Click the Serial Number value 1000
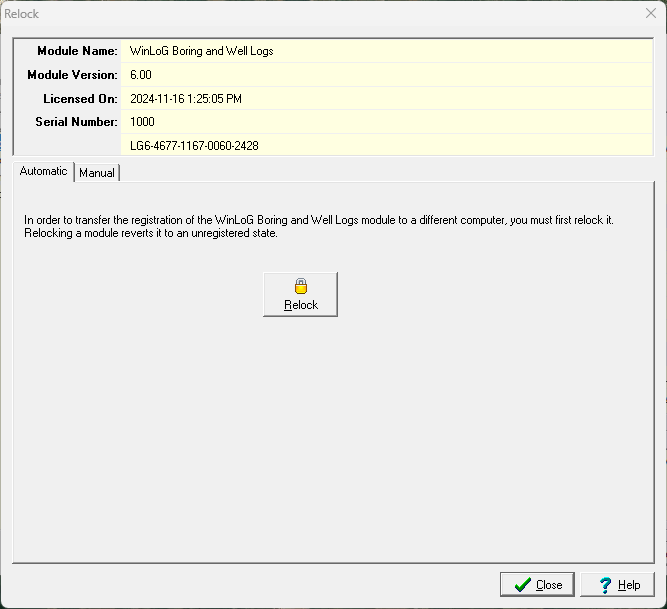 click(142, 122)
